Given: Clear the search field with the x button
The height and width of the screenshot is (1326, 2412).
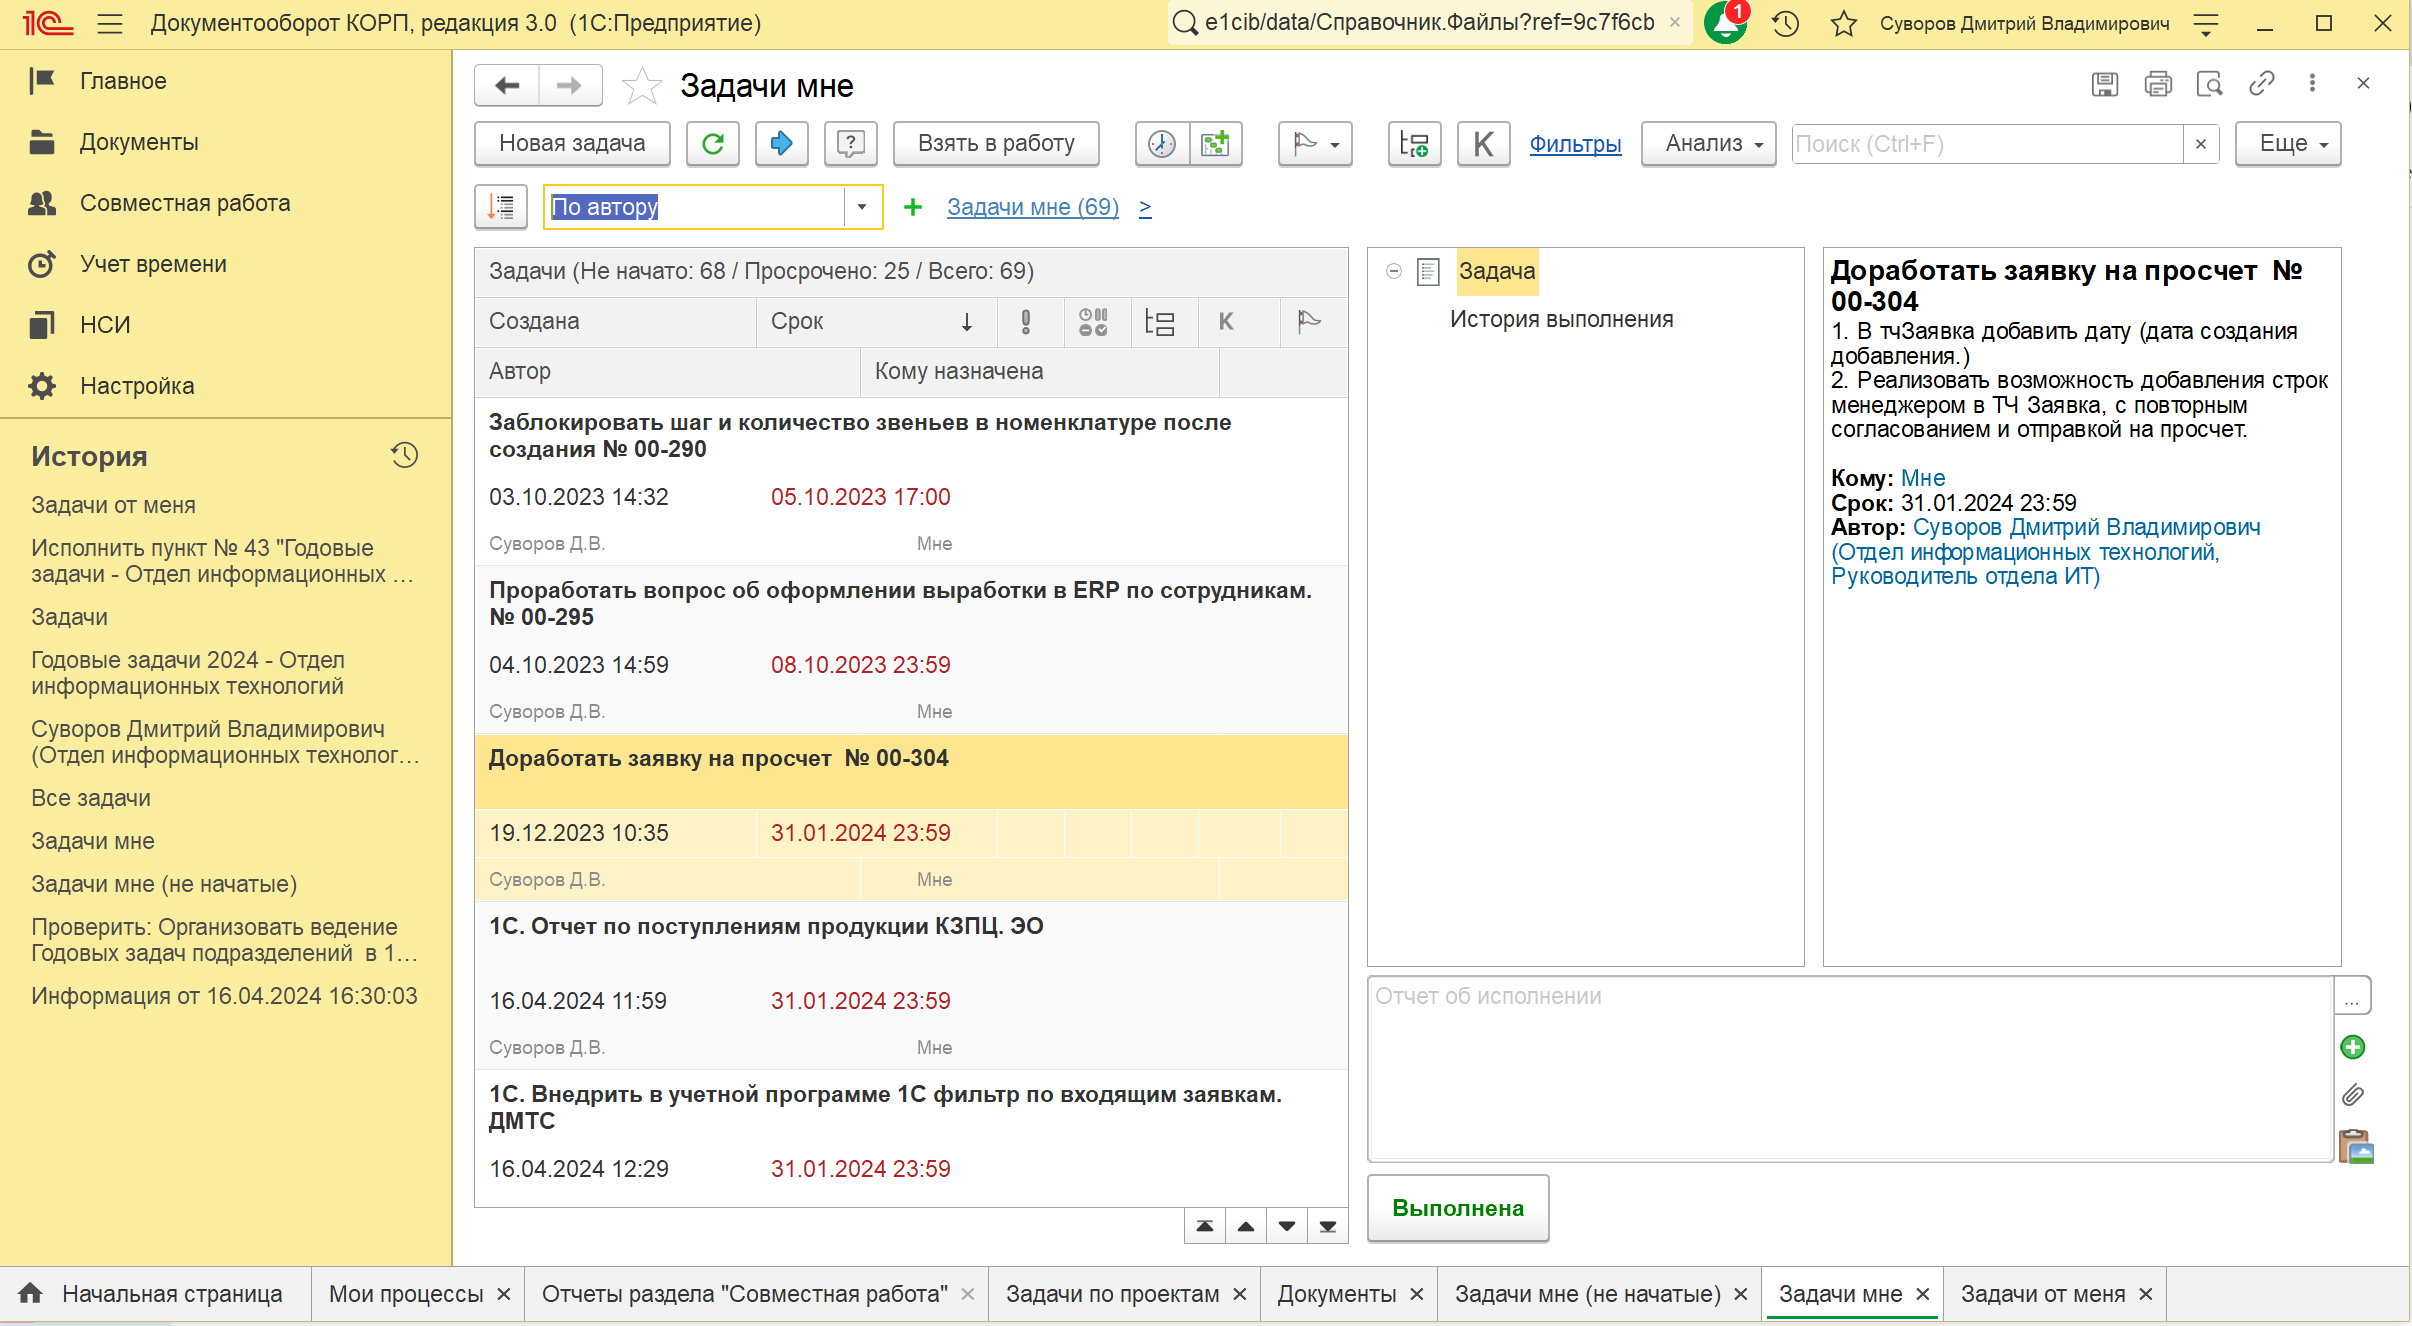Looking at the screenshot, I should [2200, 144].
